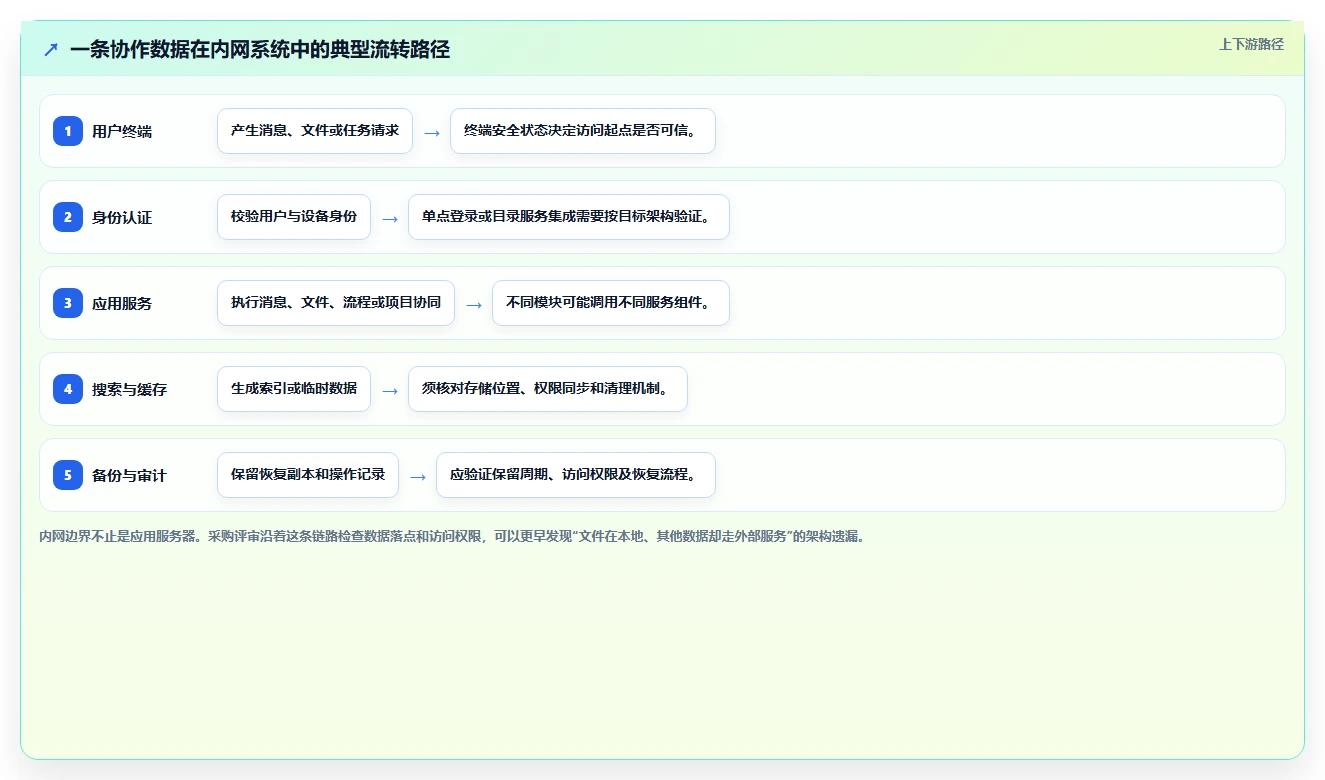This screenshot has width=1325, height=780.
Task: Click the 不同模块可能调用不同服务组件 box
Action: [611, 303]
